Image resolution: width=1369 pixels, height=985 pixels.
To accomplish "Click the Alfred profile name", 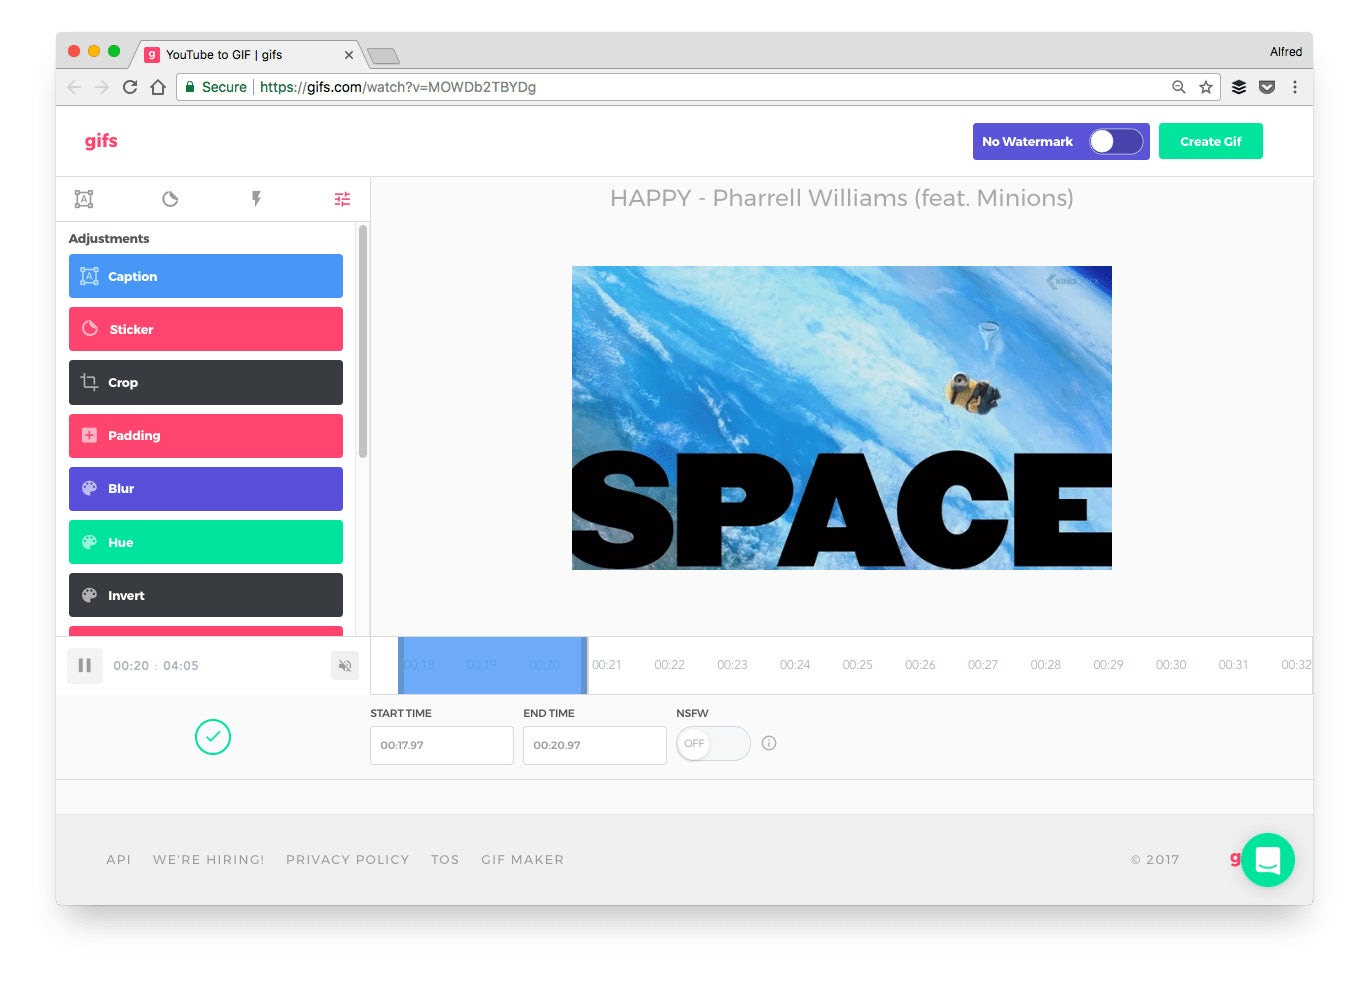I will tap(1286, 52).
